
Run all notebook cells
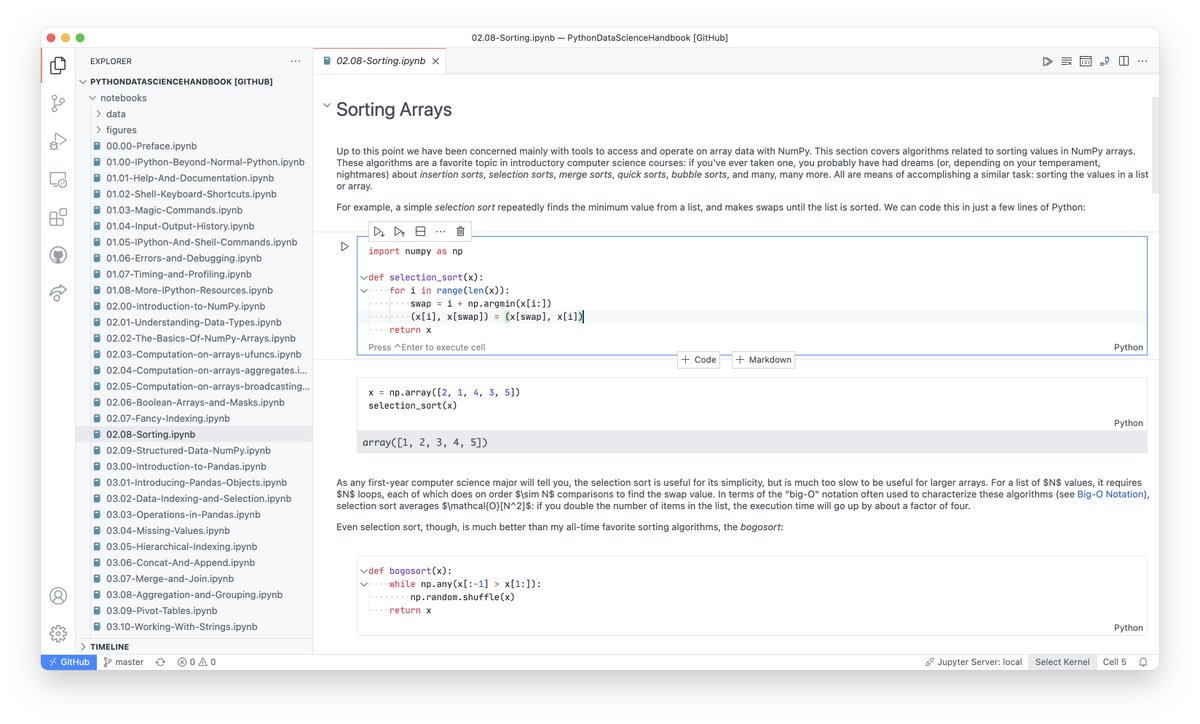1048,61
